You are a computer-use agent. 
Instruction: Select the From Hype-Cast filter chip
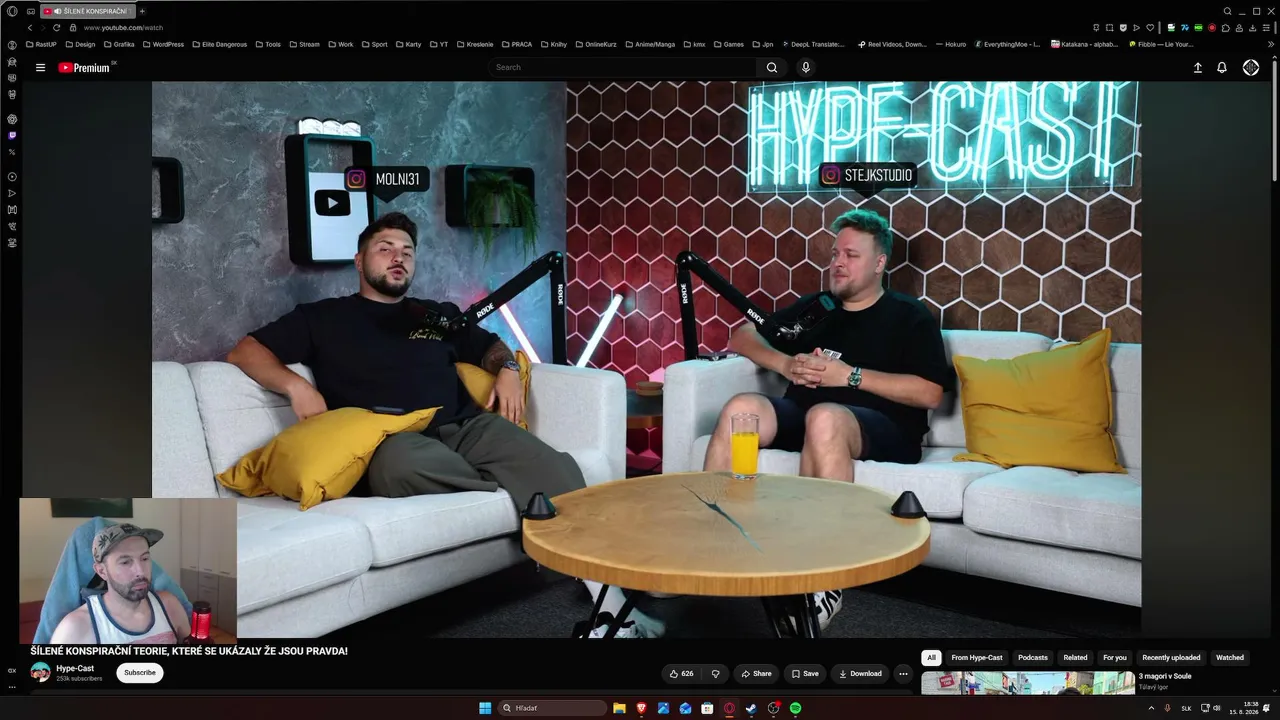[x=977, y=658]
